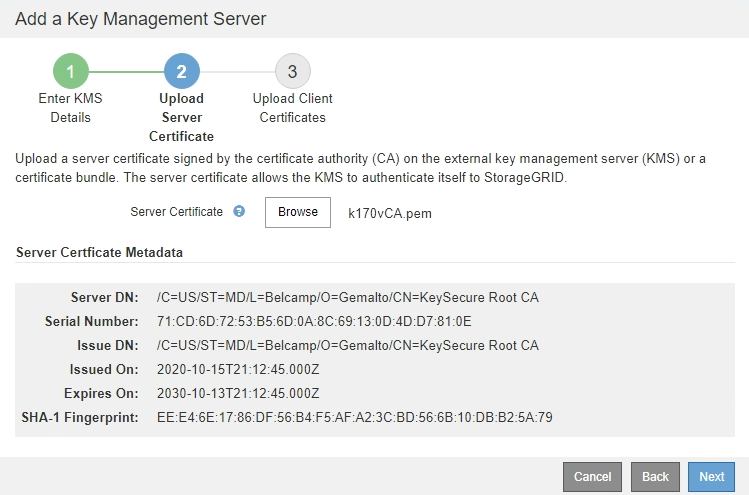Click step 2 circle icon
The height and width of the screenshot is (495, 749).
coord(181,71)
